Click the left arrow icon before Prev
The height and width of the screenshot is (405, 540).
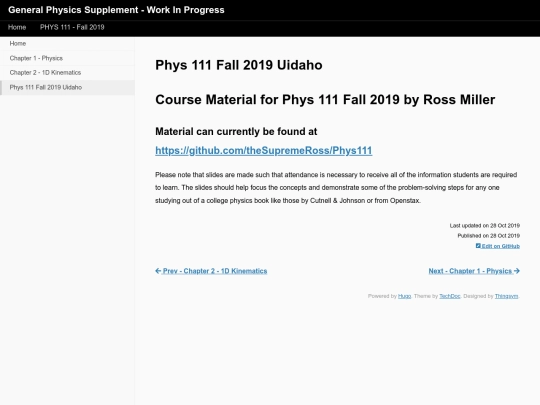(158, 271)
